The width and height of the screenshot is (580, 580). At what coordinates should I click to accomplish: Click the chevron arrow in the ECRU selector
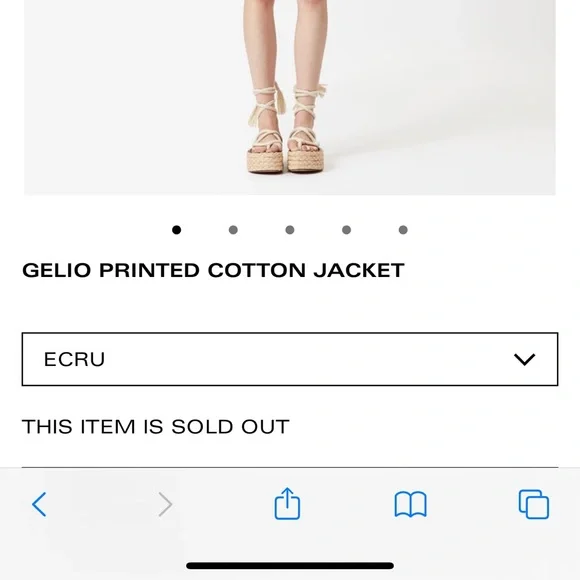point(525,360)
